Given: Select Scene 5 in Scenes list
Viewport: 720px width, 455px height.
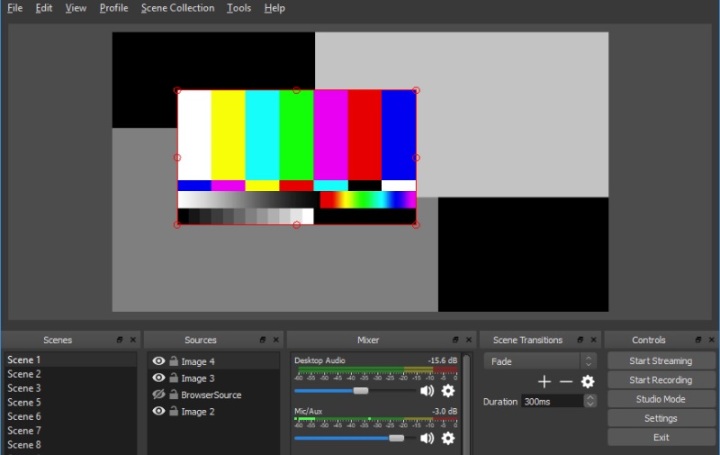Looking at the screenshot, I should click(71, 402).
